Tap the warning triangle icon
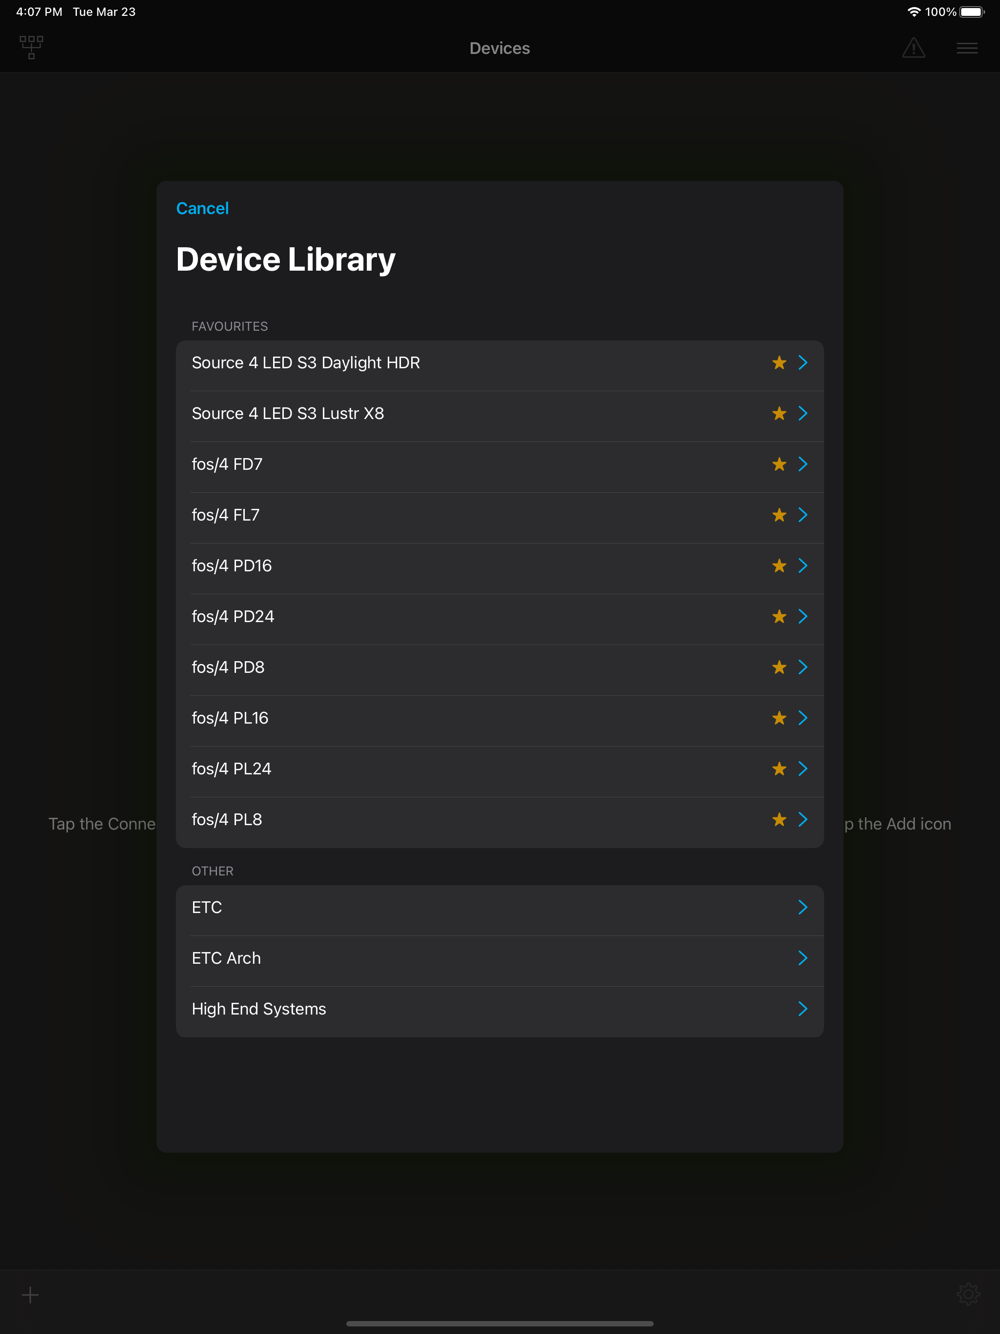This screenshot has width=1000, height=1334. pos(914,48)
